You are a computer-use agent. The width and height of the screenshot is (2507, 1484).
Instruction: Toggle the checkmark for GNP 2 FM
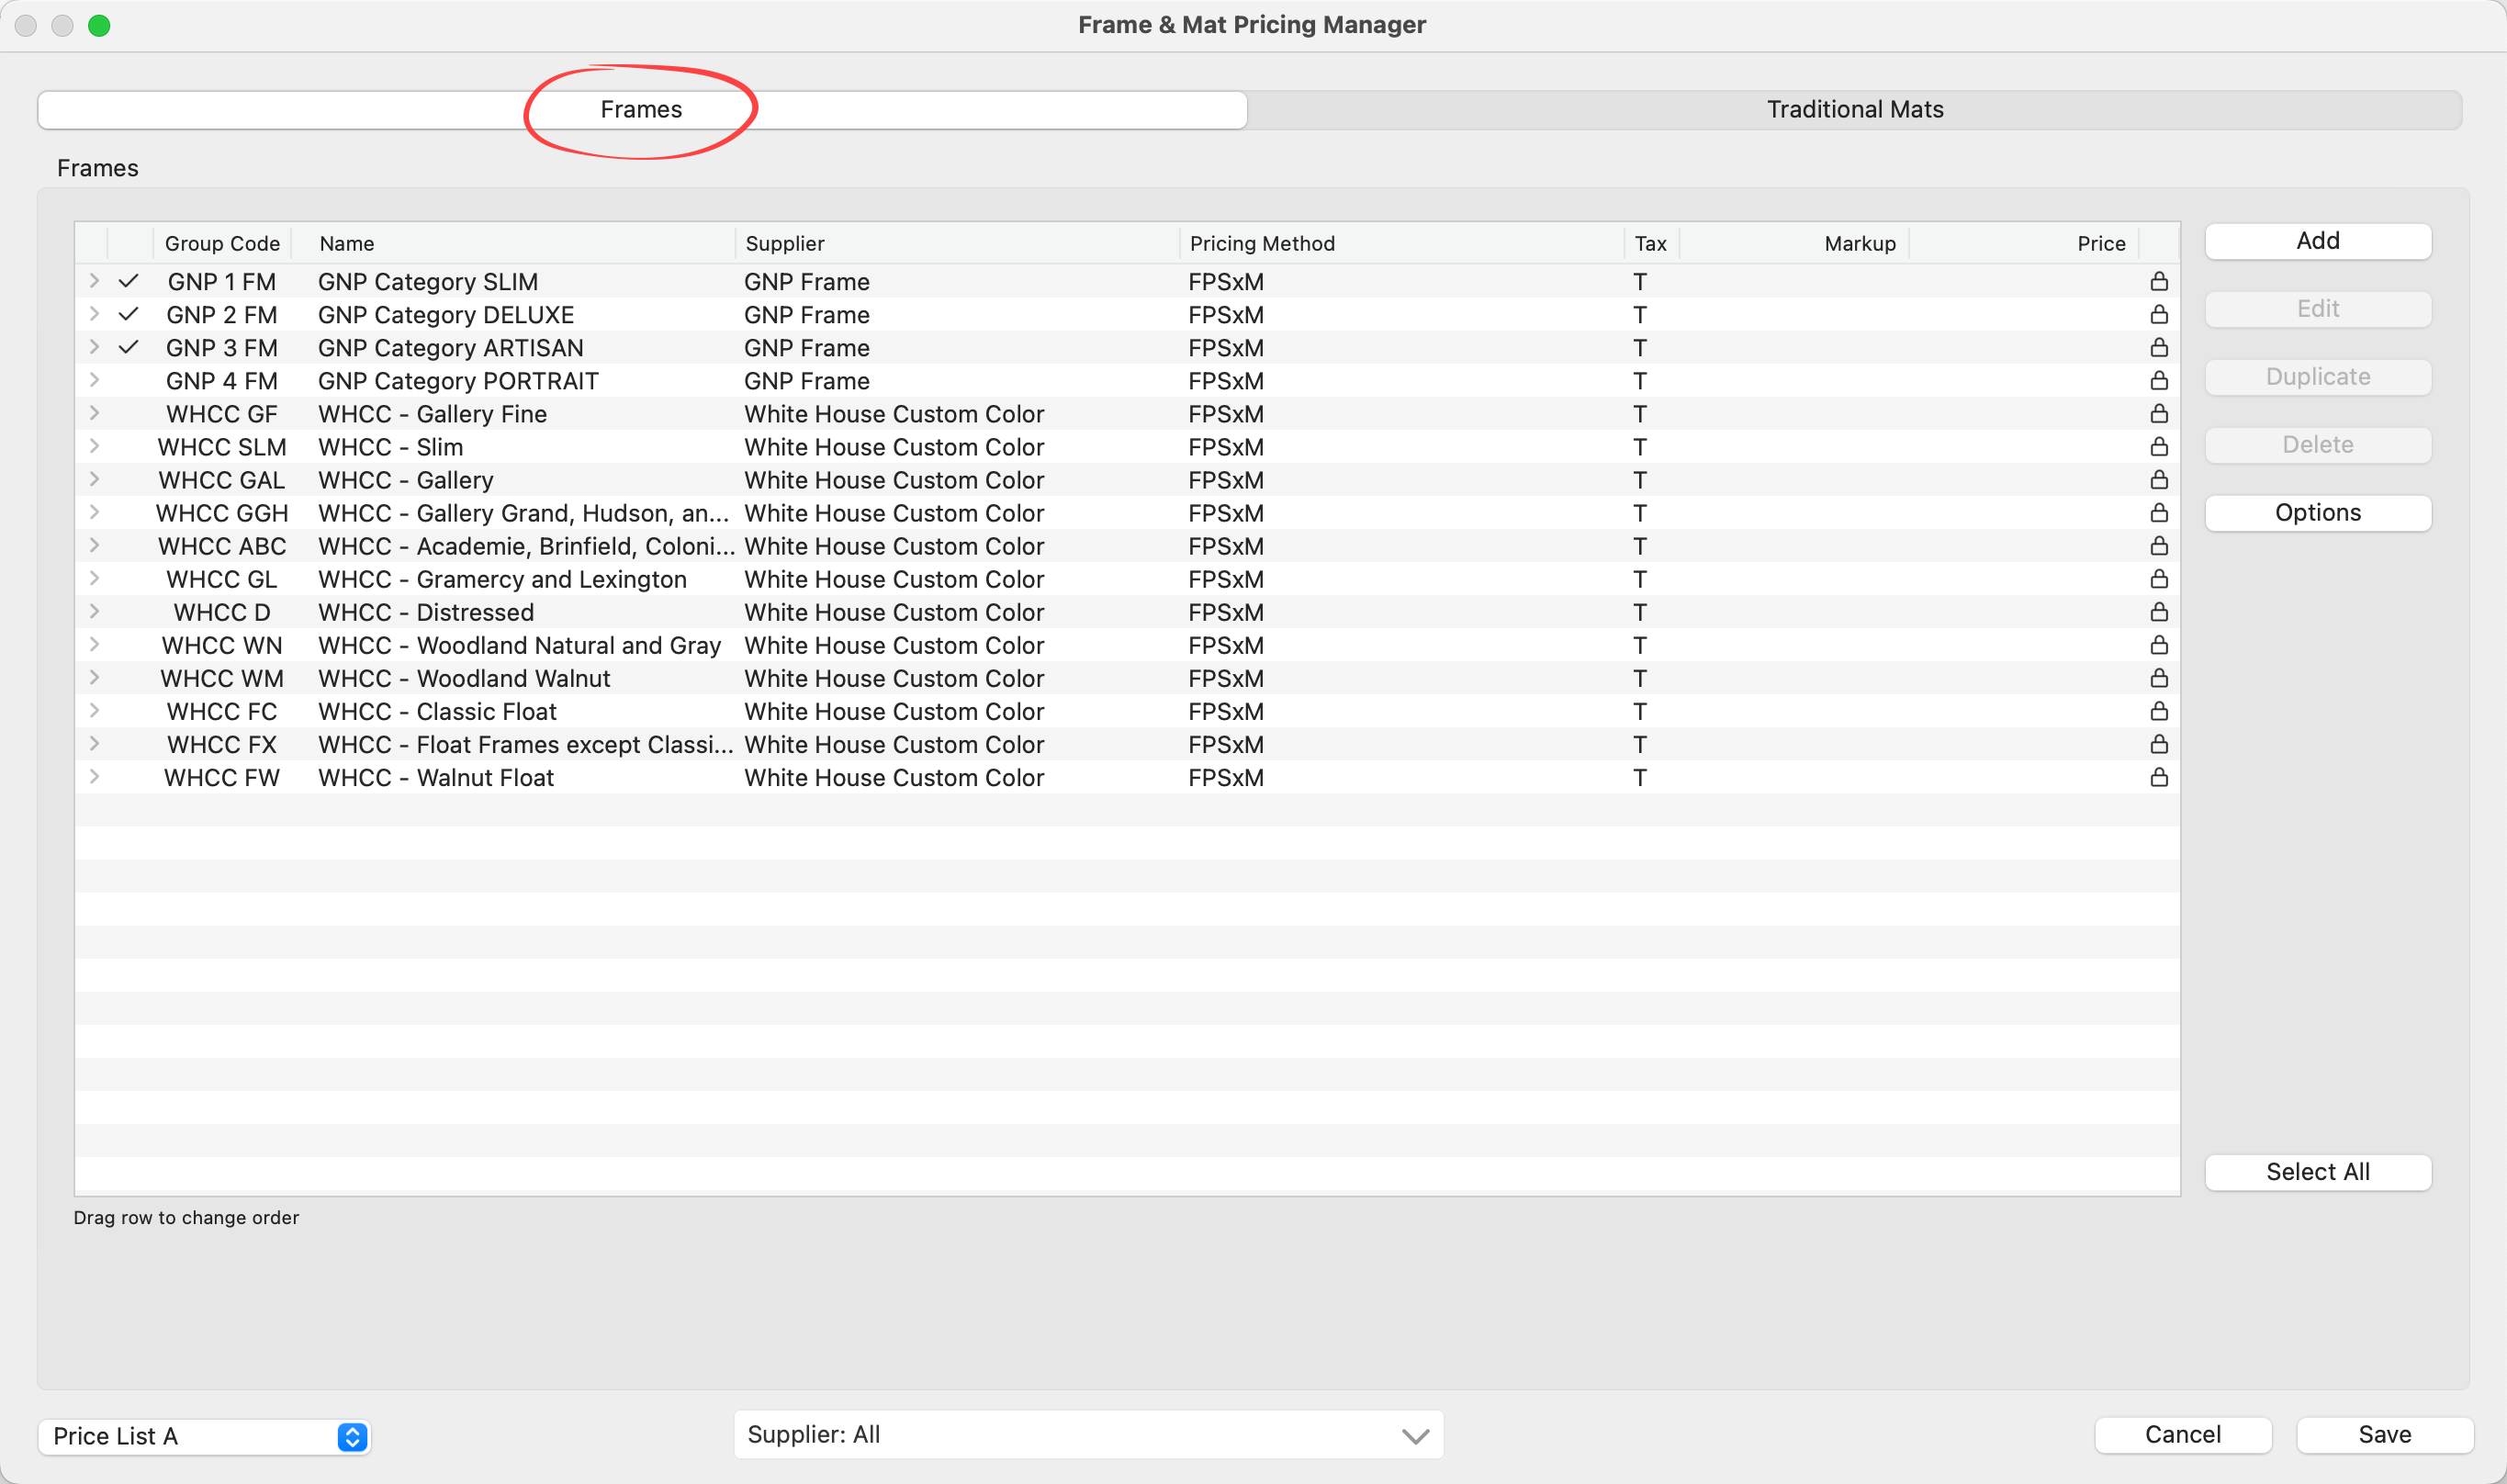pos(128,314)
